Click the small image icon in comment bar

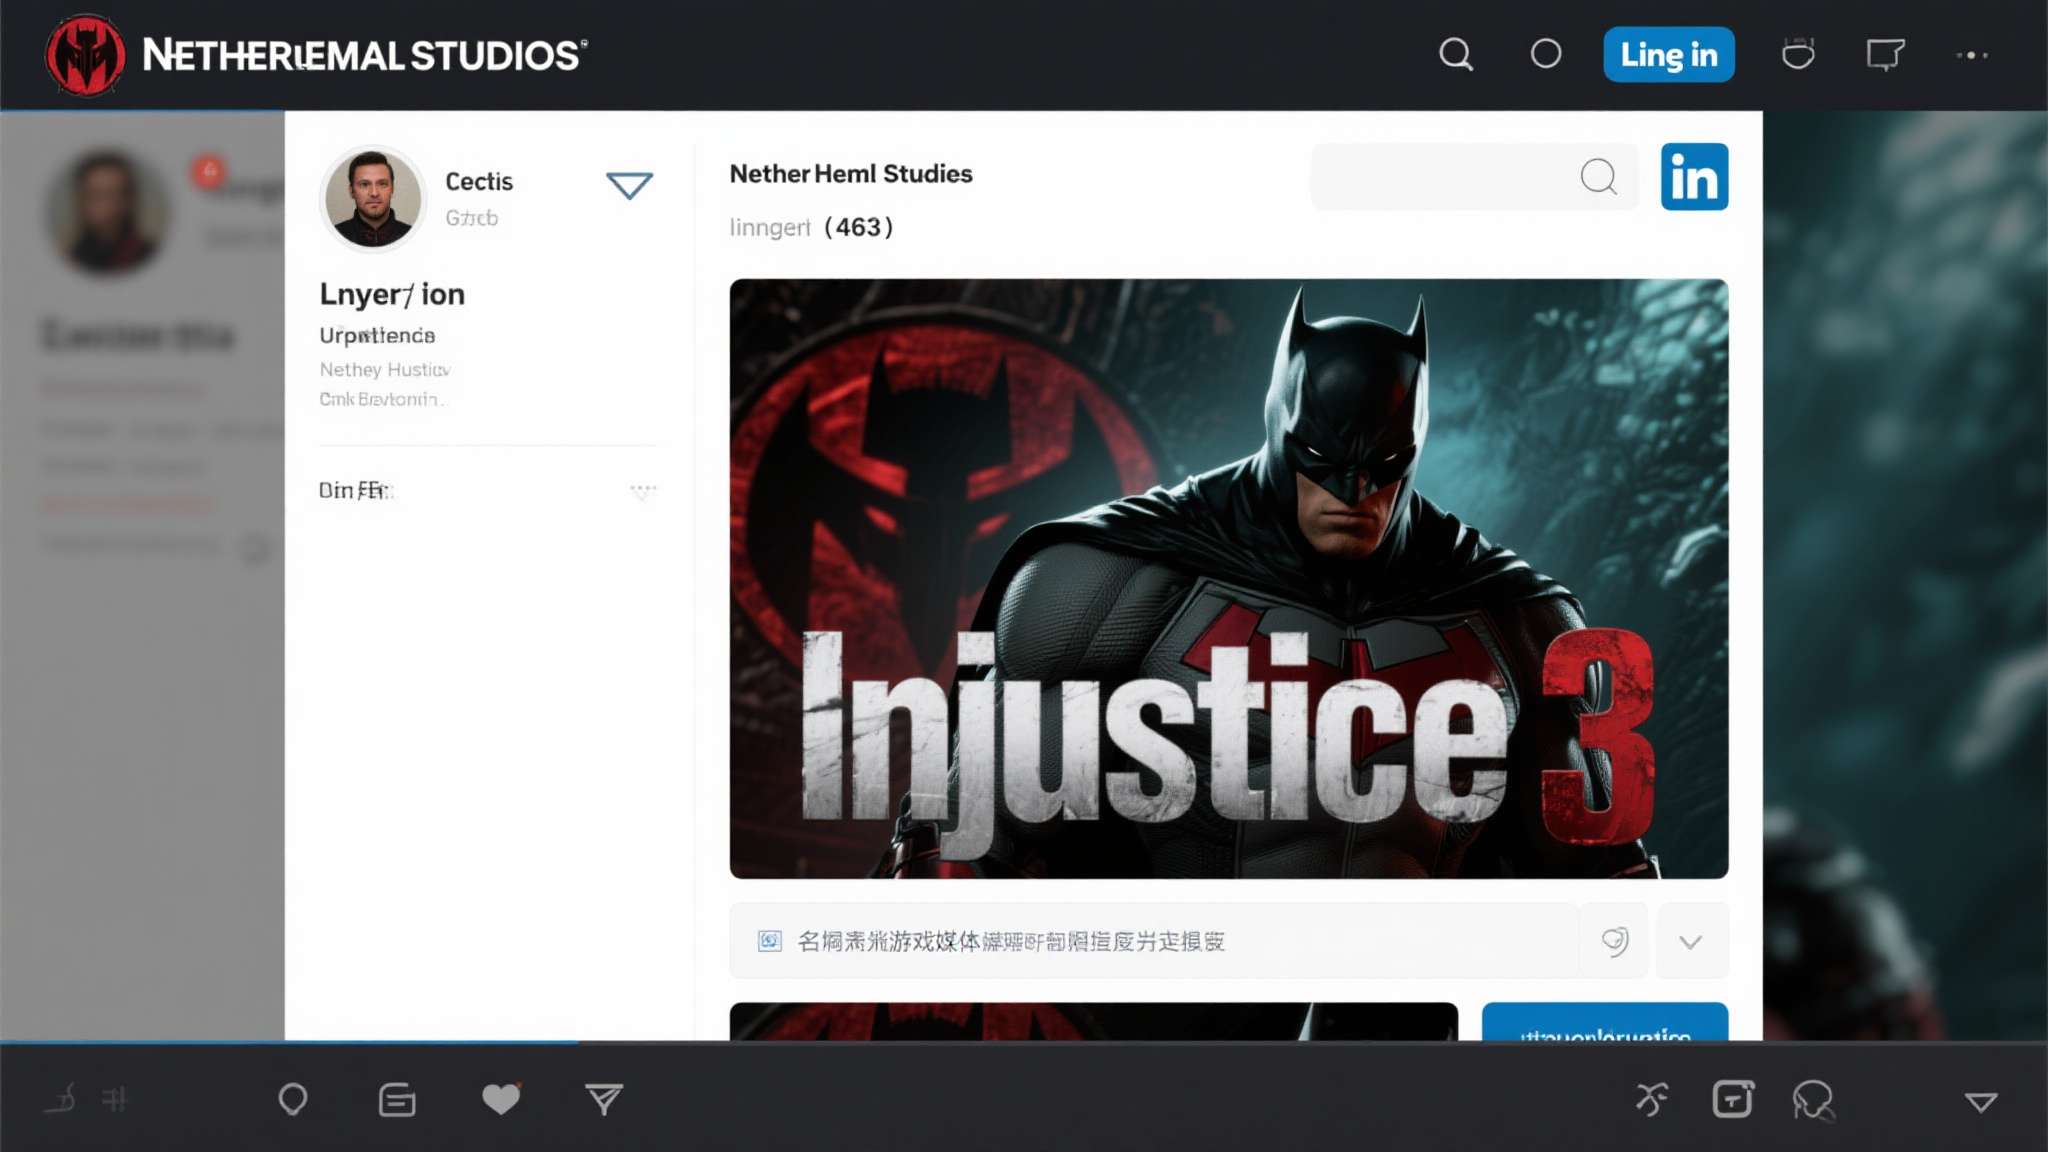pos(769,941)
